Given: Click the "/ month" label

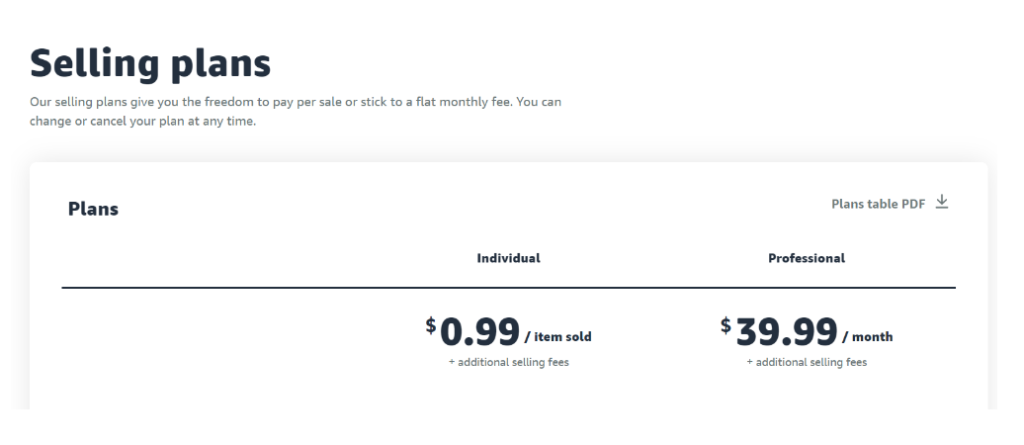Looking at the screenshot, I should point(867,337).
